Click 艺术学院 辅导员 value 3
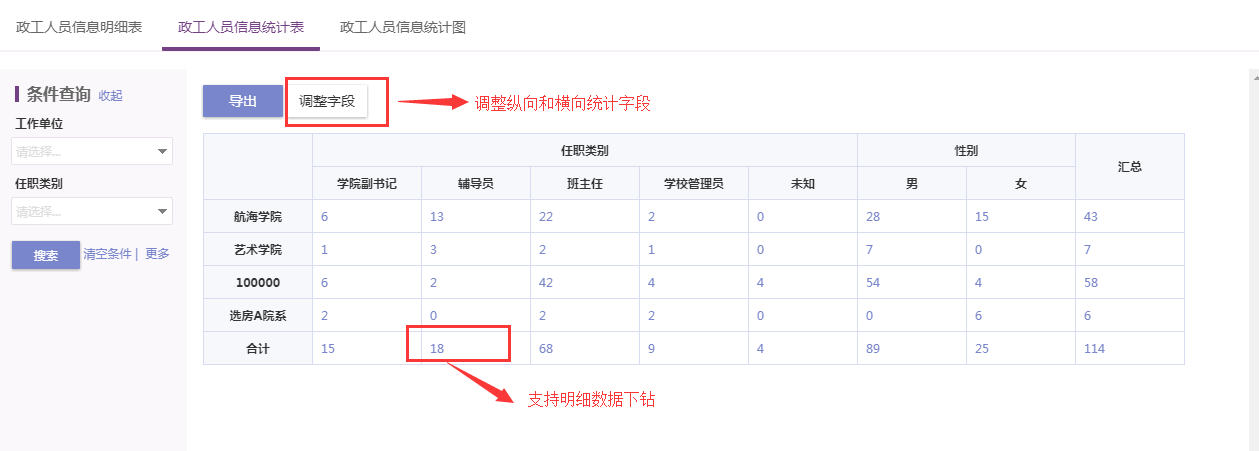Viewport: 1259px width, 451px height. (x=433, y=250)
